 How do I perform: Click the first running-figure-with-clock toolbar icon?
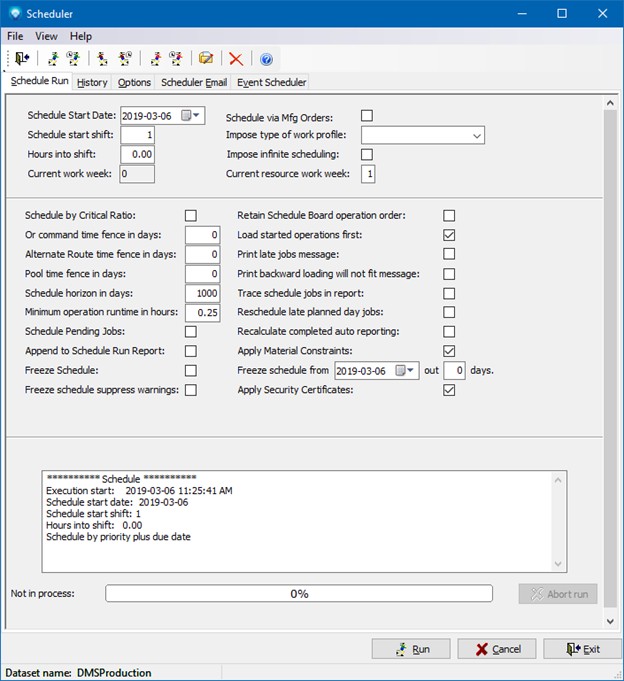(73, 59)
